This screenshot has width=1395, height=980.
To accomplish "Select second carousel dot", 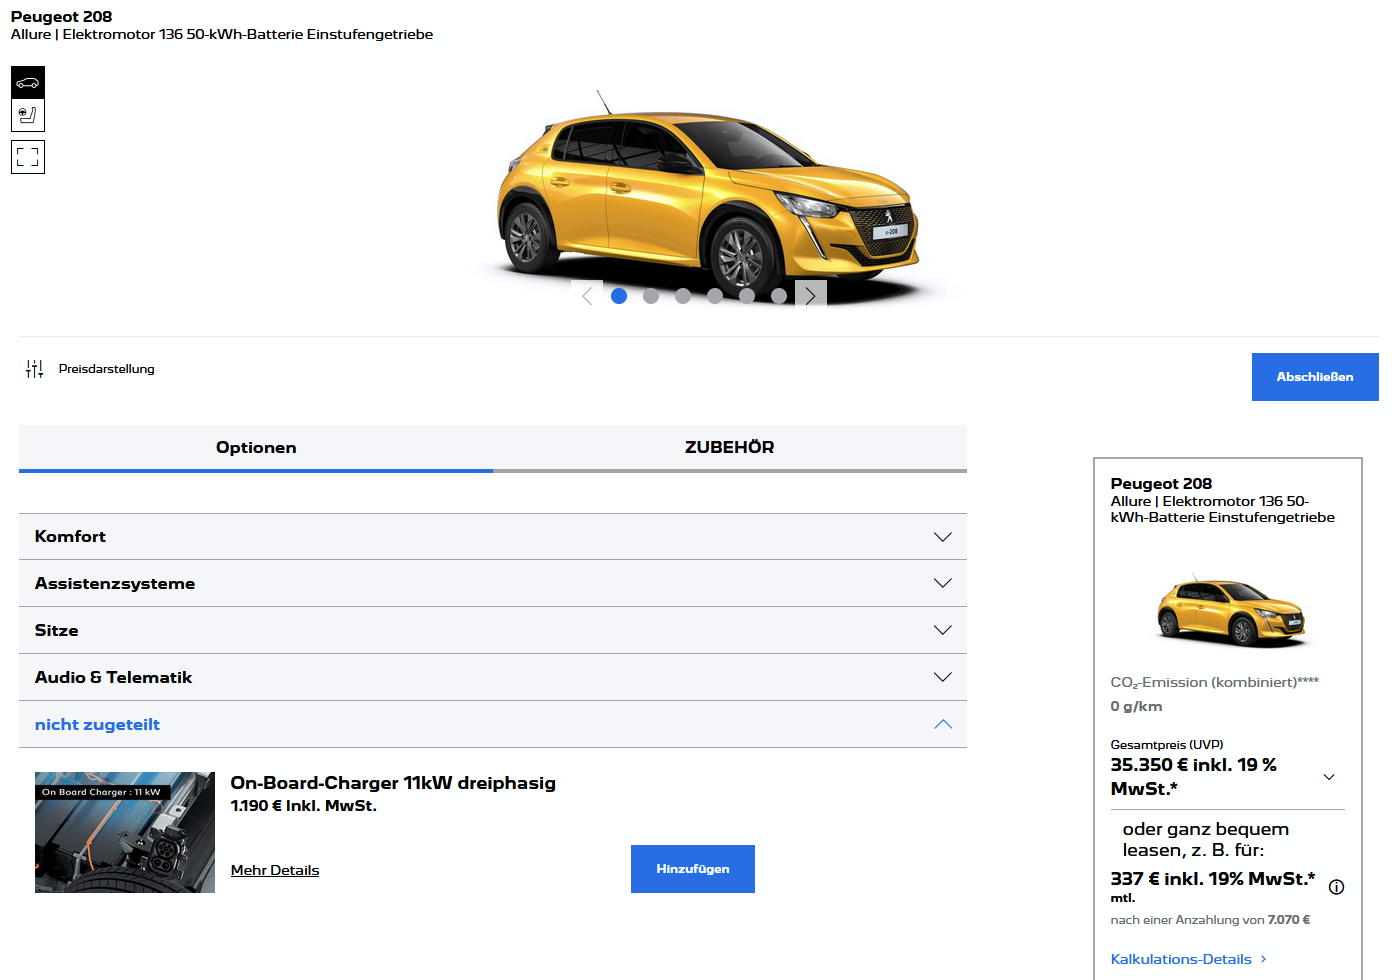I will [651, 296].
